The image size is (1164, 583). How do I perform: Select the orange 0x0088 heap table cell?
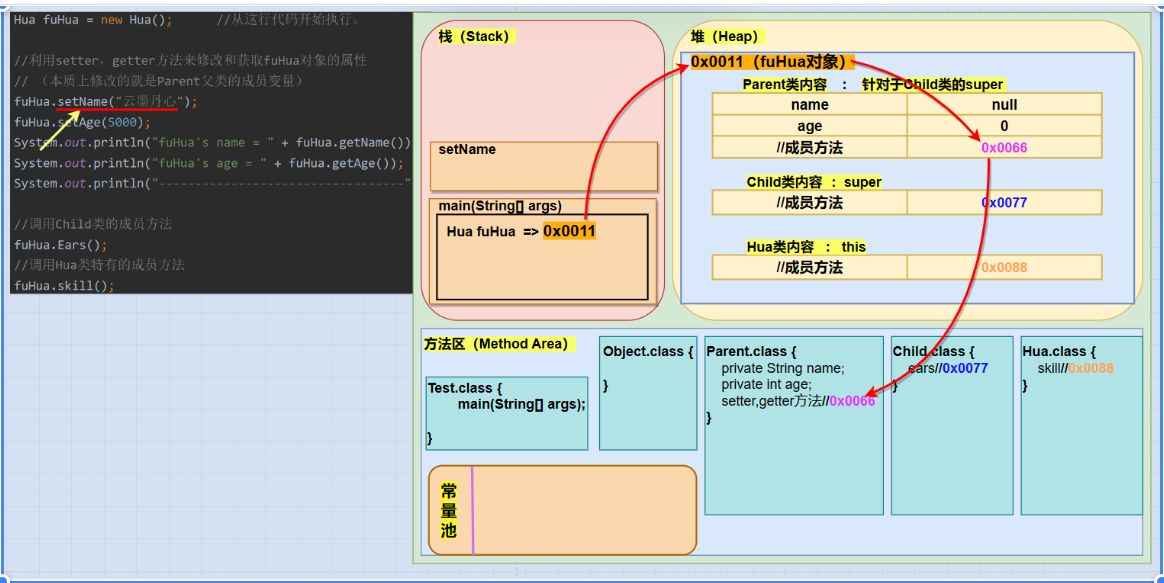pos(1004,267)
